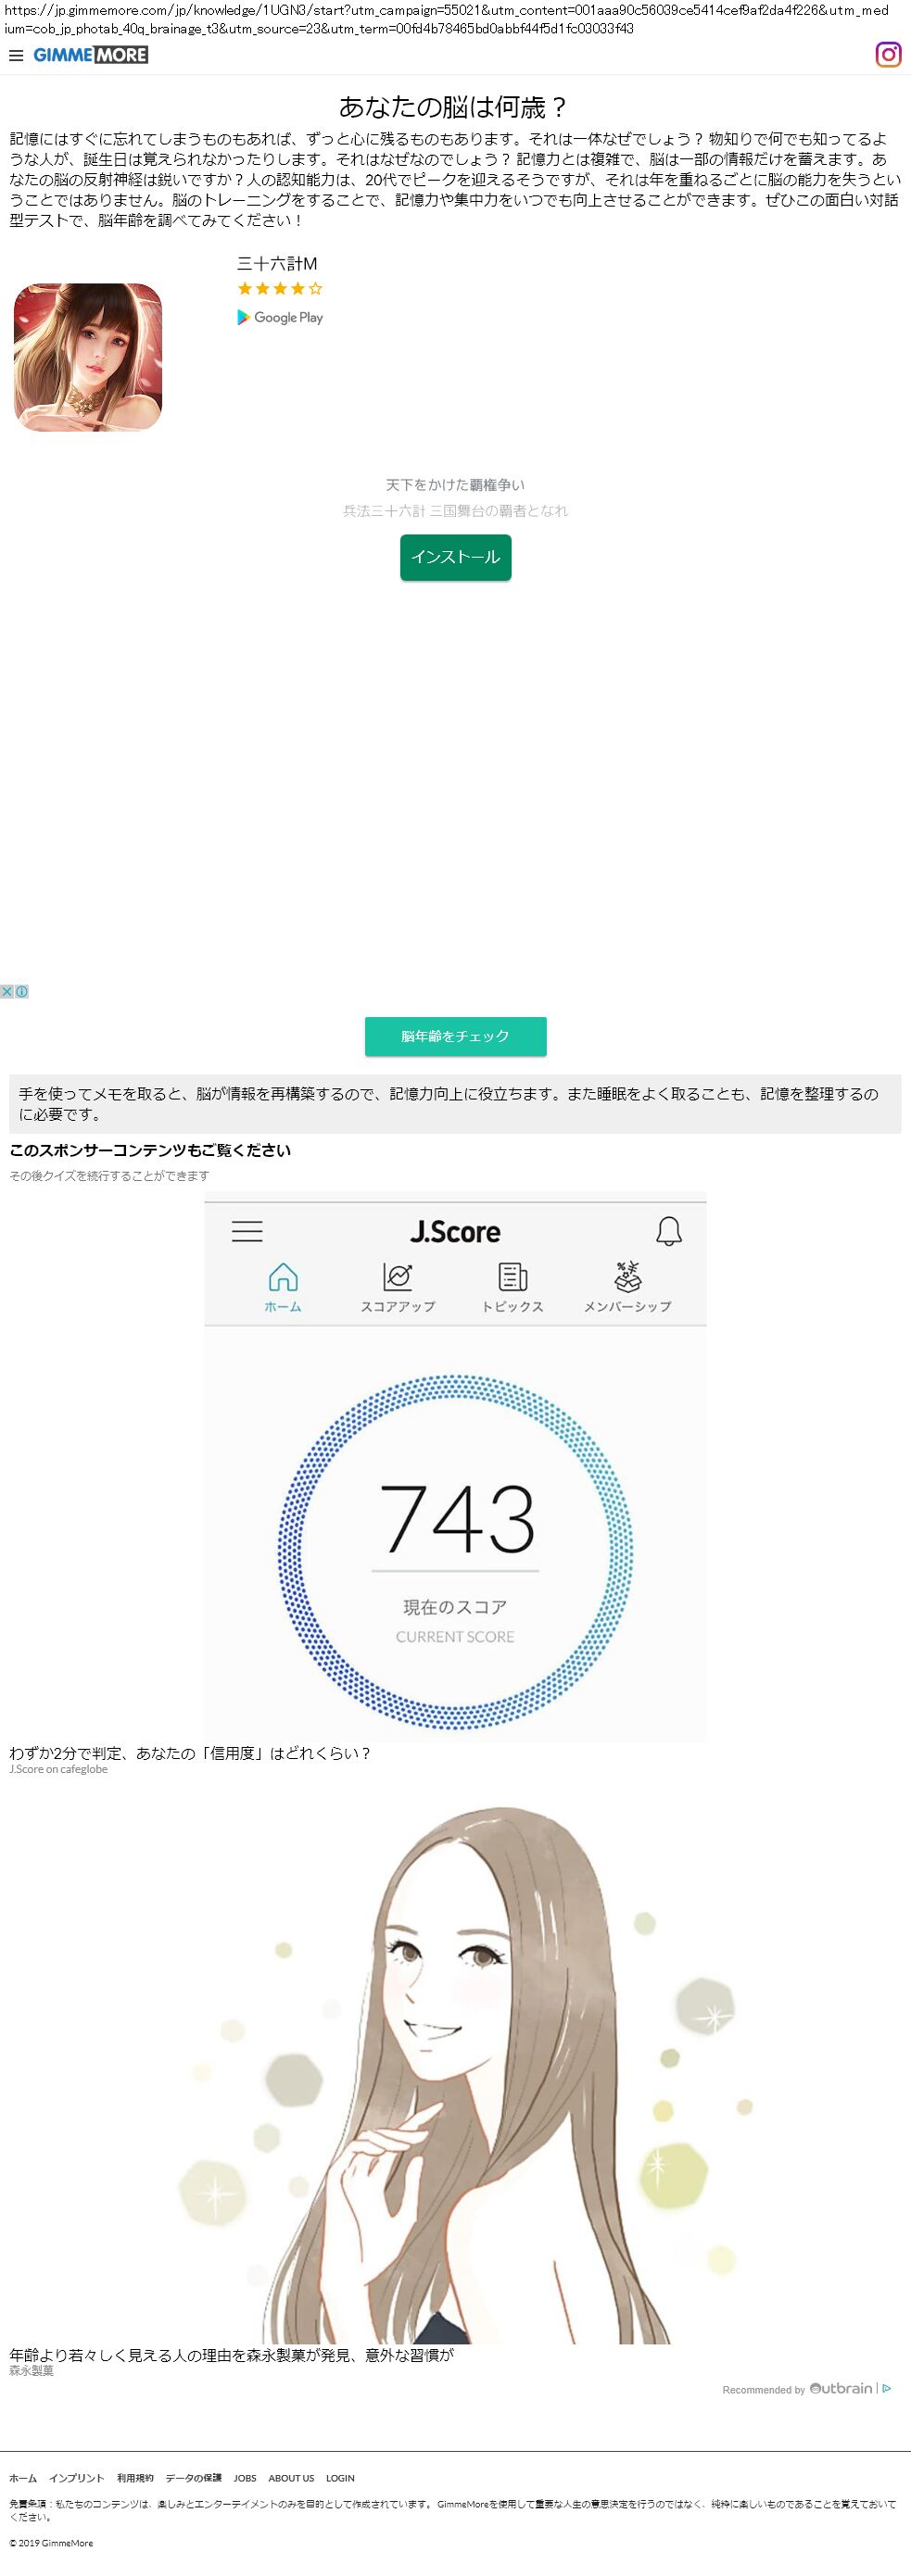The image size is (911, 2576).
Task: Click the Outbrain logo
Action: pos(841,2388)
